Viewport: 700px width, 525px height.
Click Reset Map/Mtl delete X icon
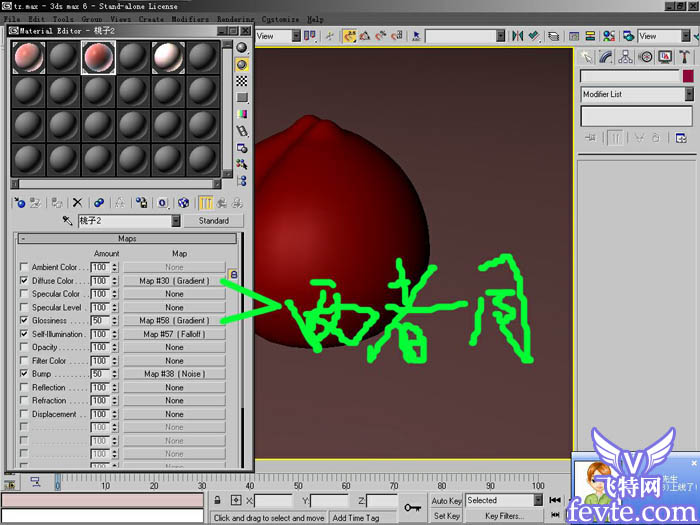(78, 202)
